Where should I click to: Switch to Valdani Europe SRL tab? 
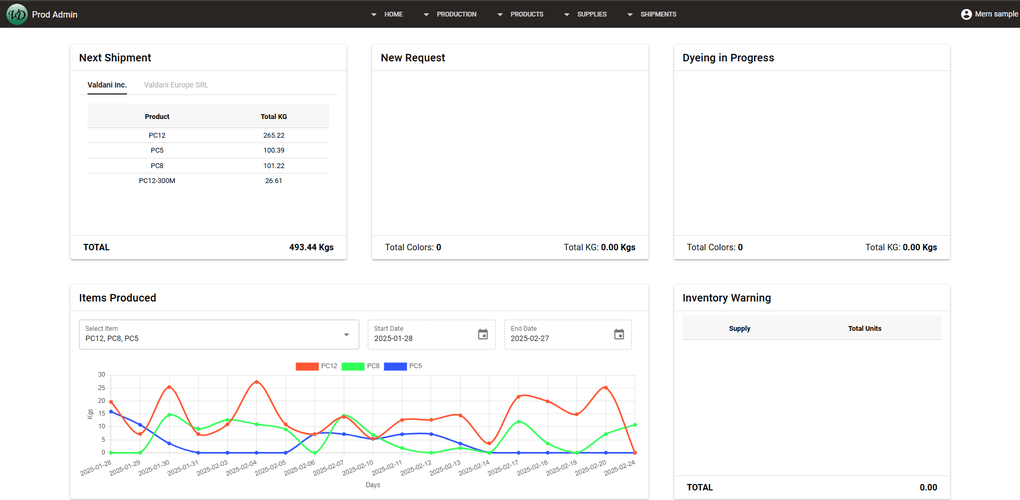[176, 85]
